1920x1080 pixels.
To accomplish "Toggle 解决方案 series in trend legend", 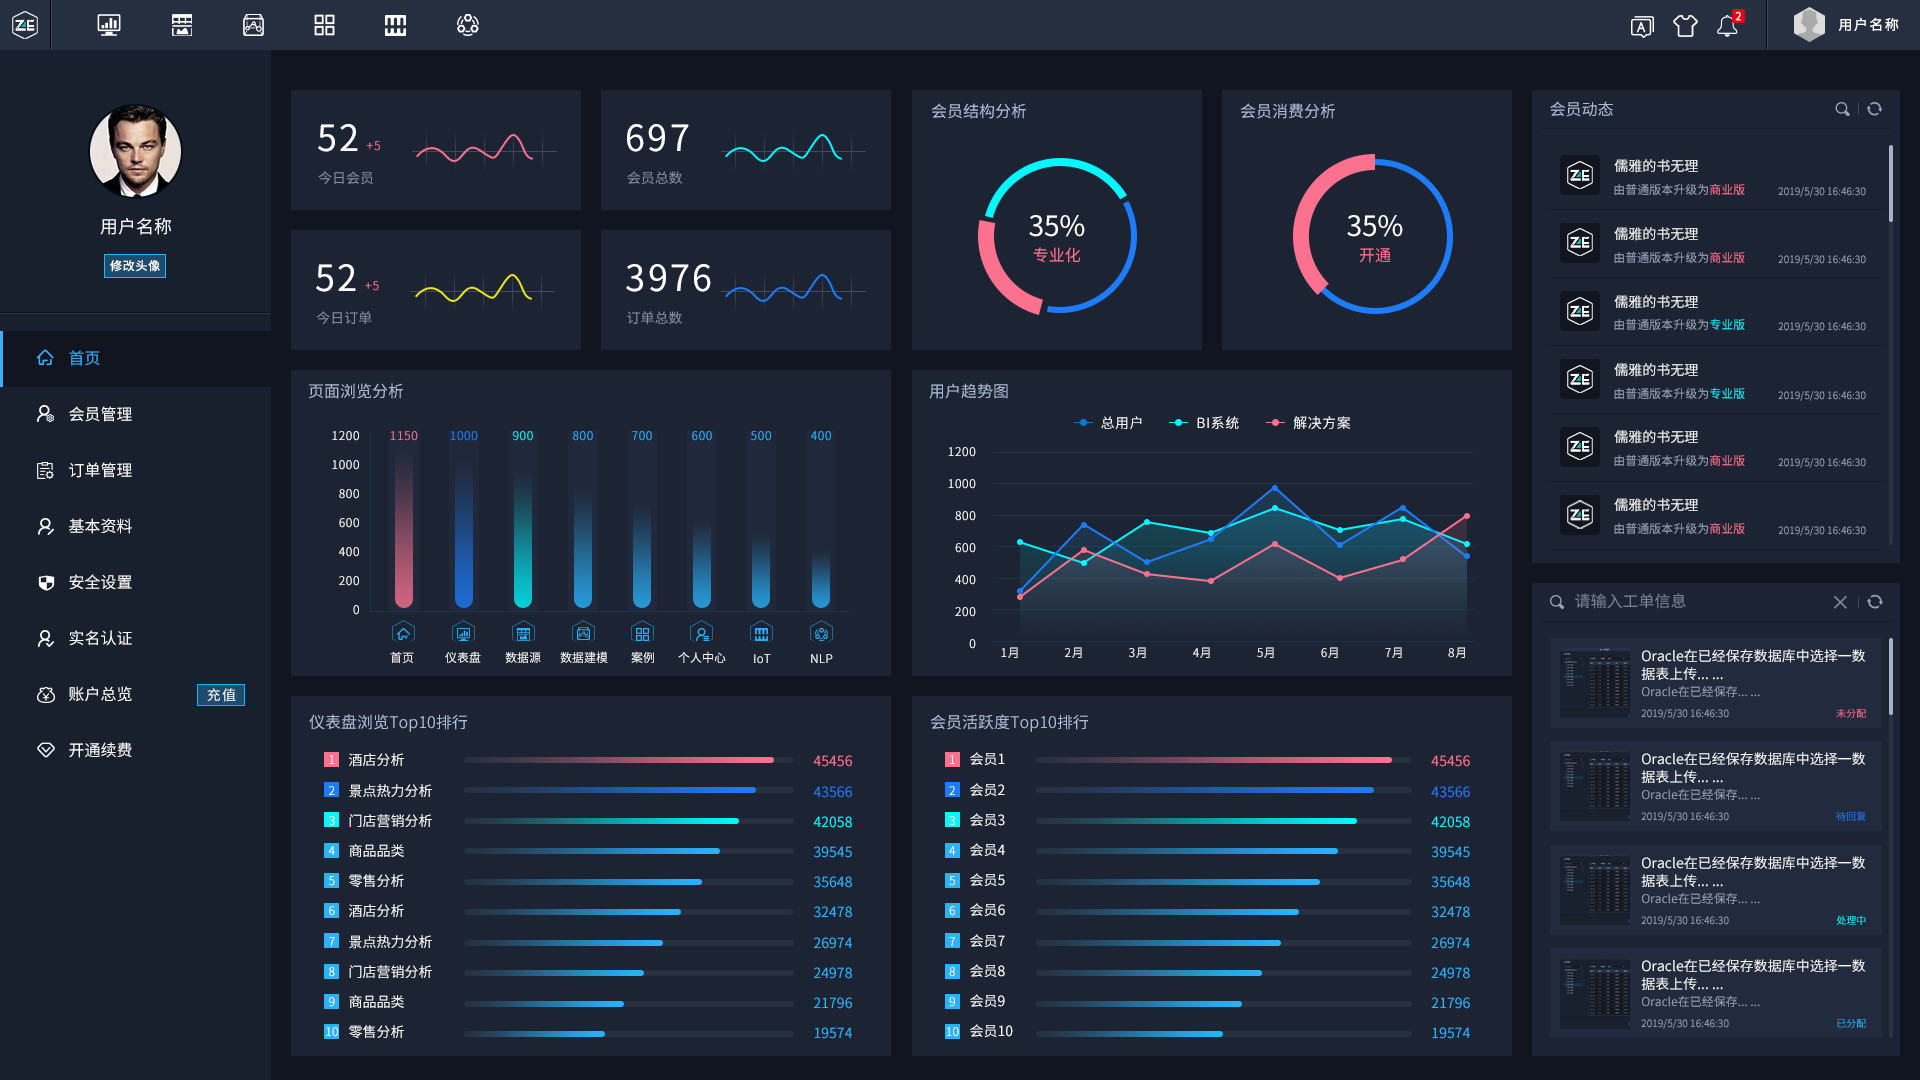I will (x=1308, y=423).
